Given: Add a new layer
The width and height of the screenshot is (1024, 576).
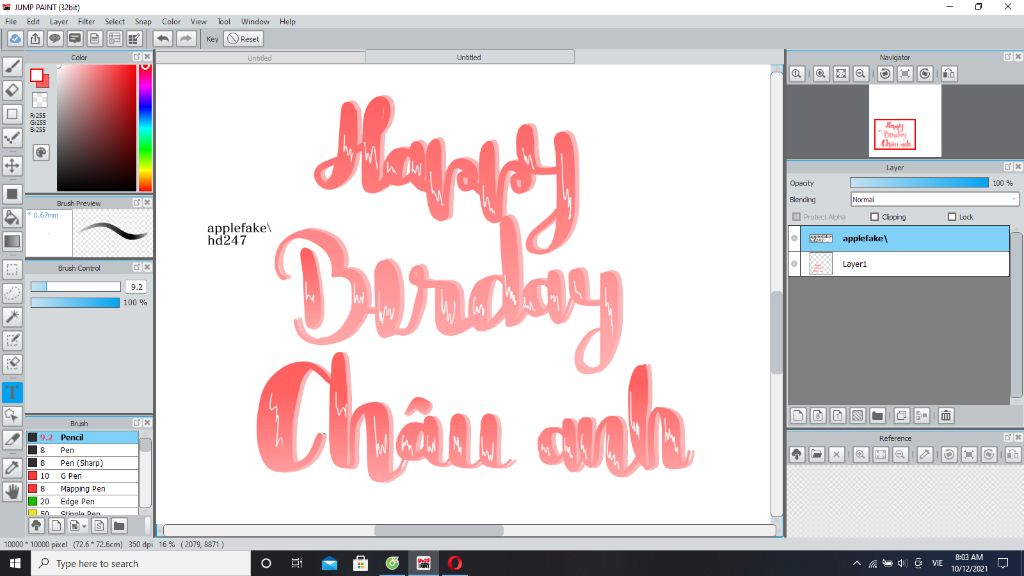Looking at the screenshot, I should pos(798,415).
